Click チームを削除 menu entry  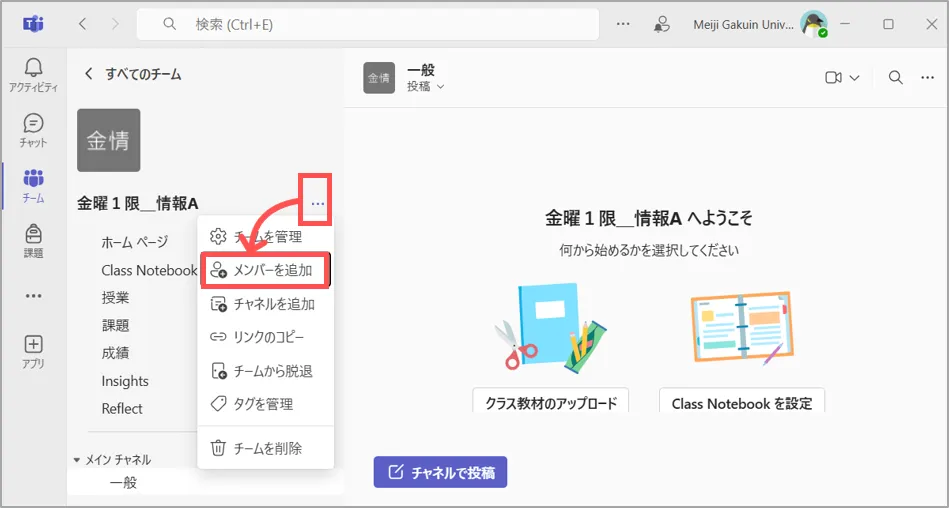click(266, 448)
